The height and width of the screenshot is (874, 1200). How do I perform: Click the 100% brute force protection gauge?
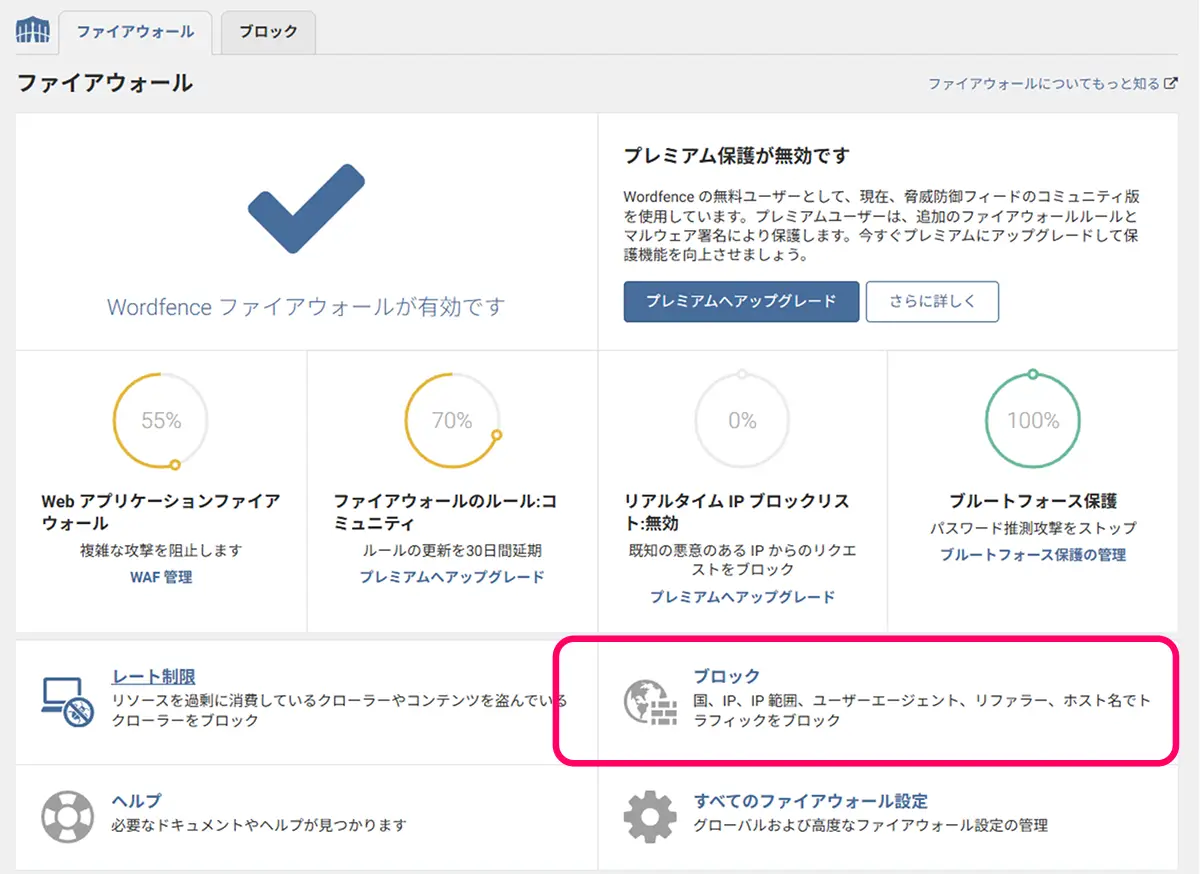(1033, 421)
